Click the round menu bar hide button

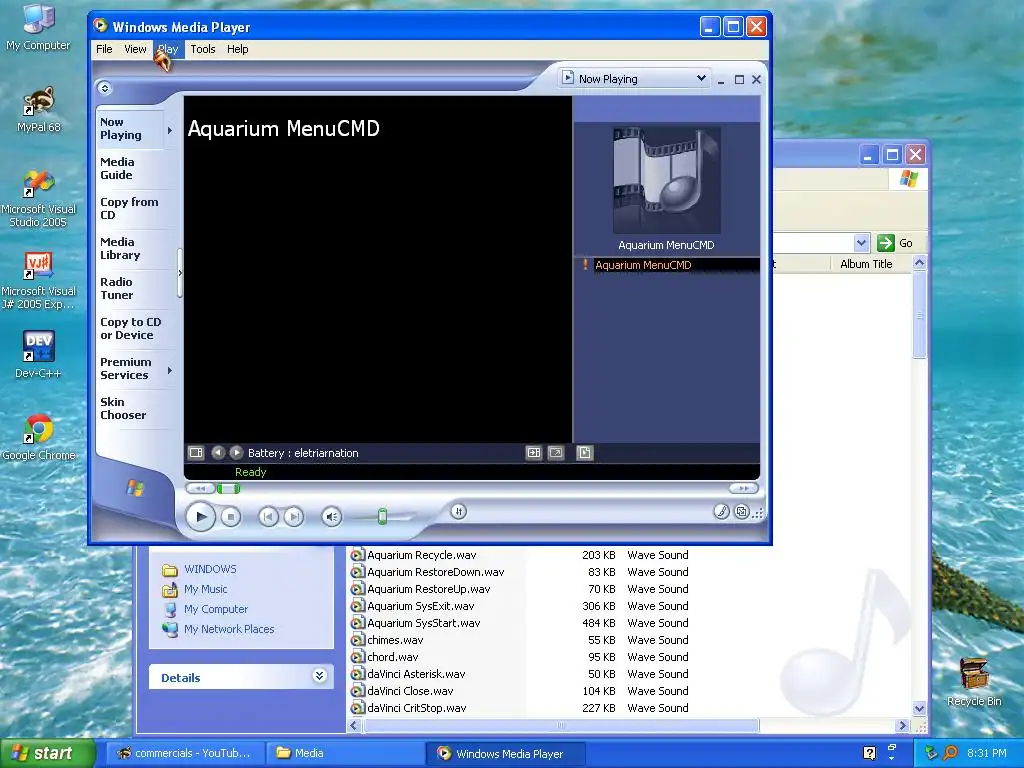click(x=104, y=88)
